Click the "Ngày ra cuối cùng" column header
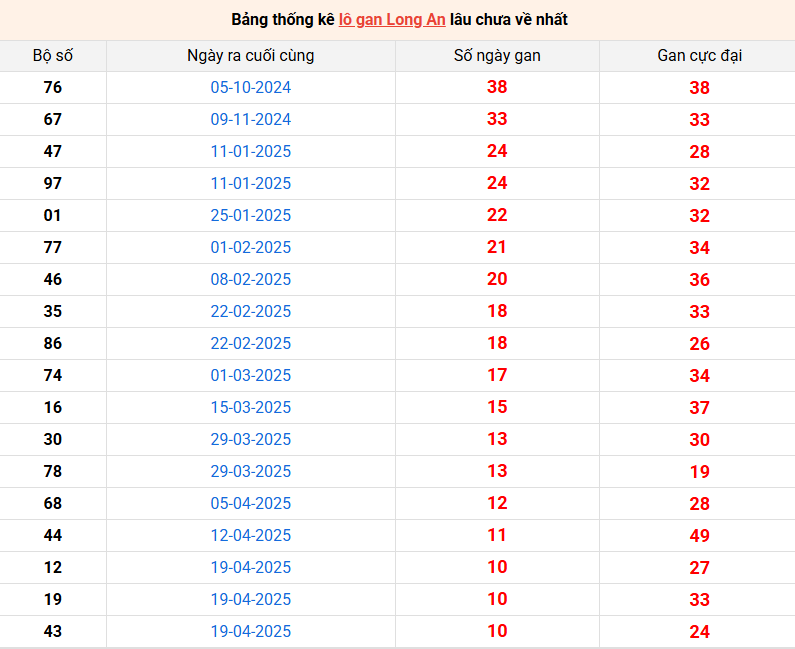Viewport: 795px width, 649px height. pos(250,56)
